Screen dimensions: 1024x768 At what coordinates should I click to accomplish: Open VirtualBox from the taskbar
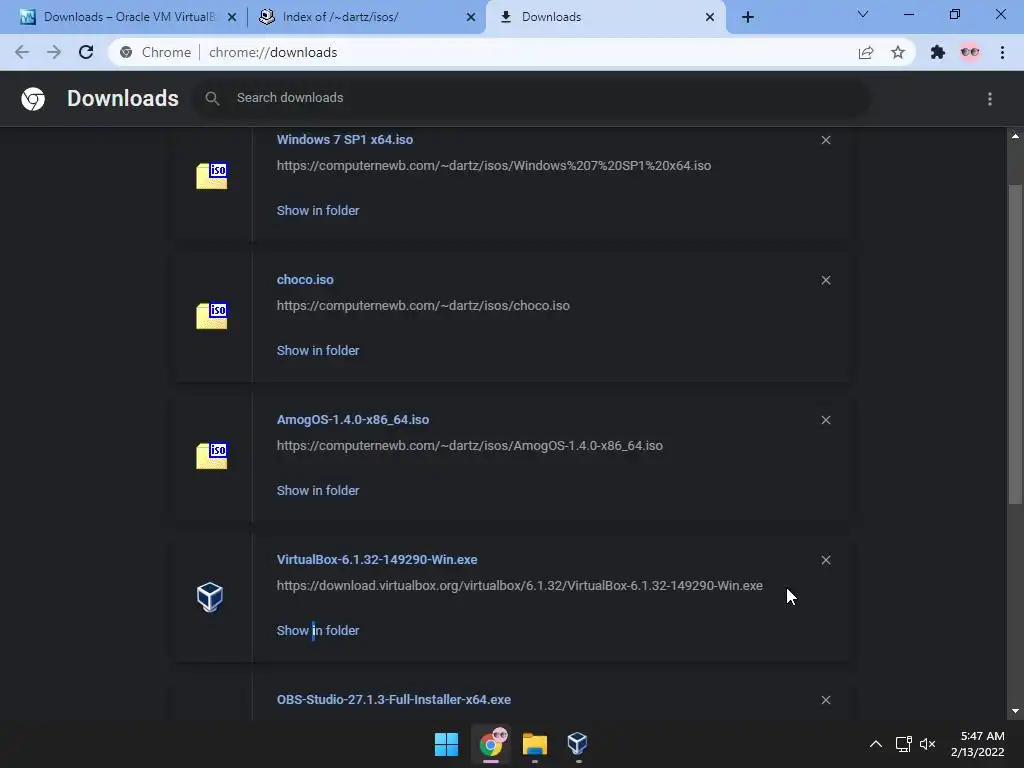[577, 743]
